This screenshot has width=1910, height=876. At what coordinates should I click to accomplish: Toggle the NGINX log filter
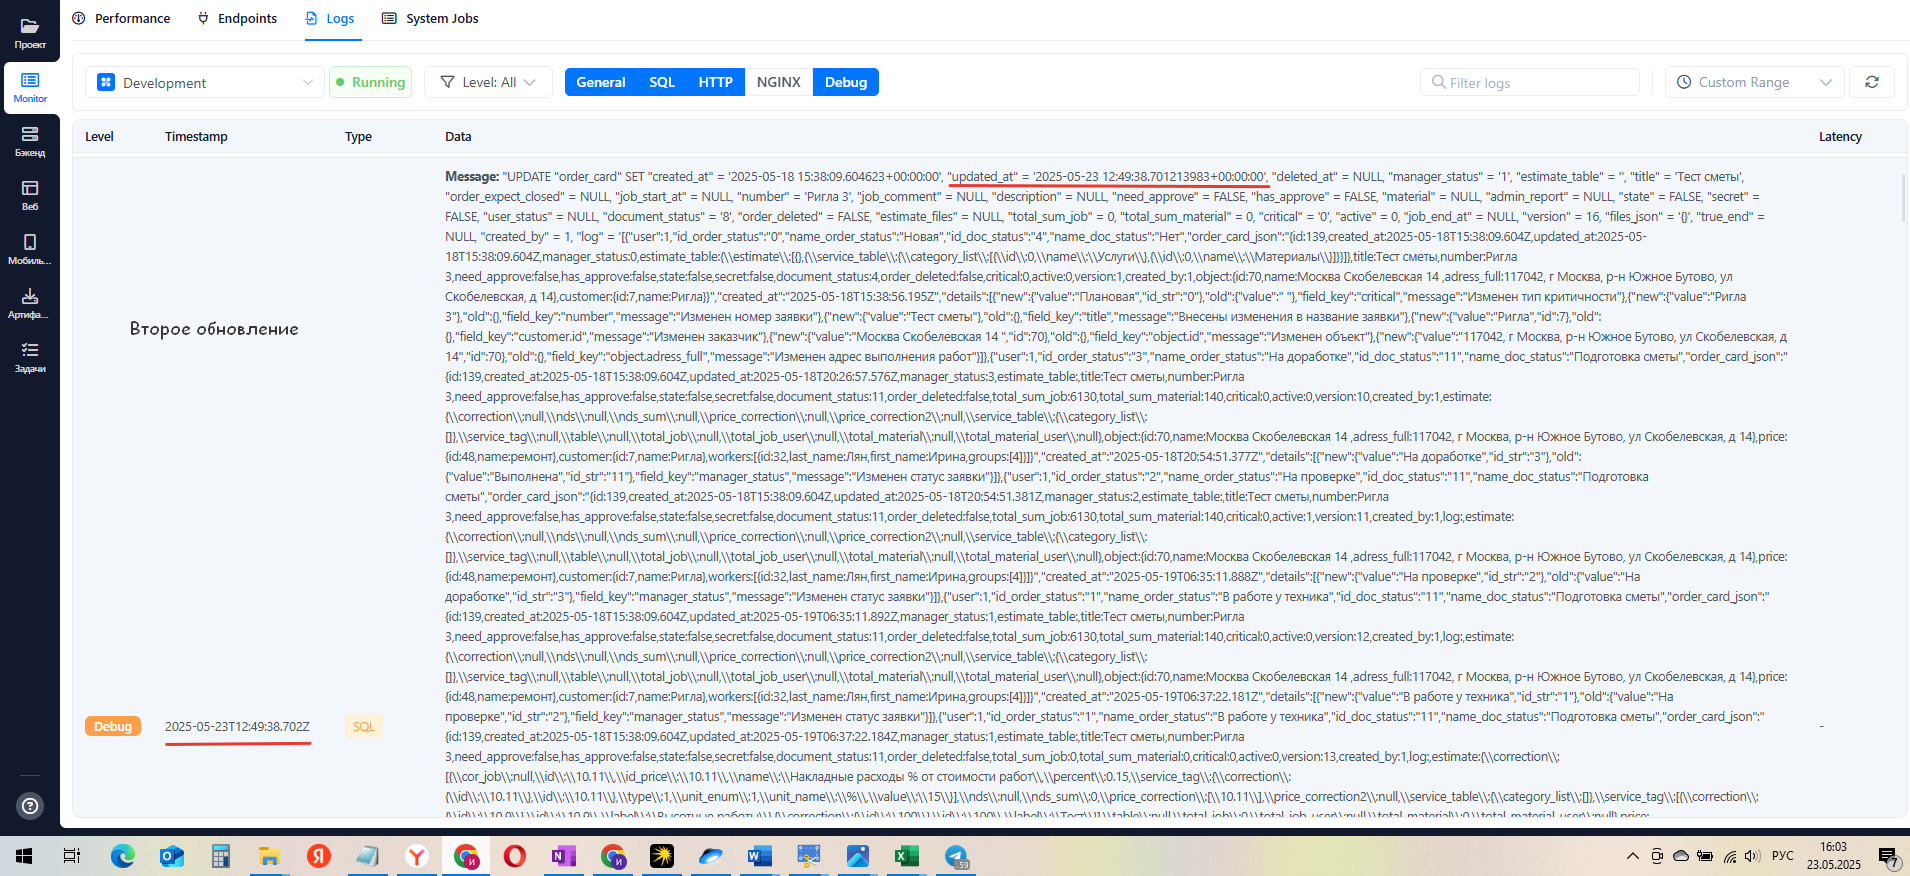click(x=779, y=82)
